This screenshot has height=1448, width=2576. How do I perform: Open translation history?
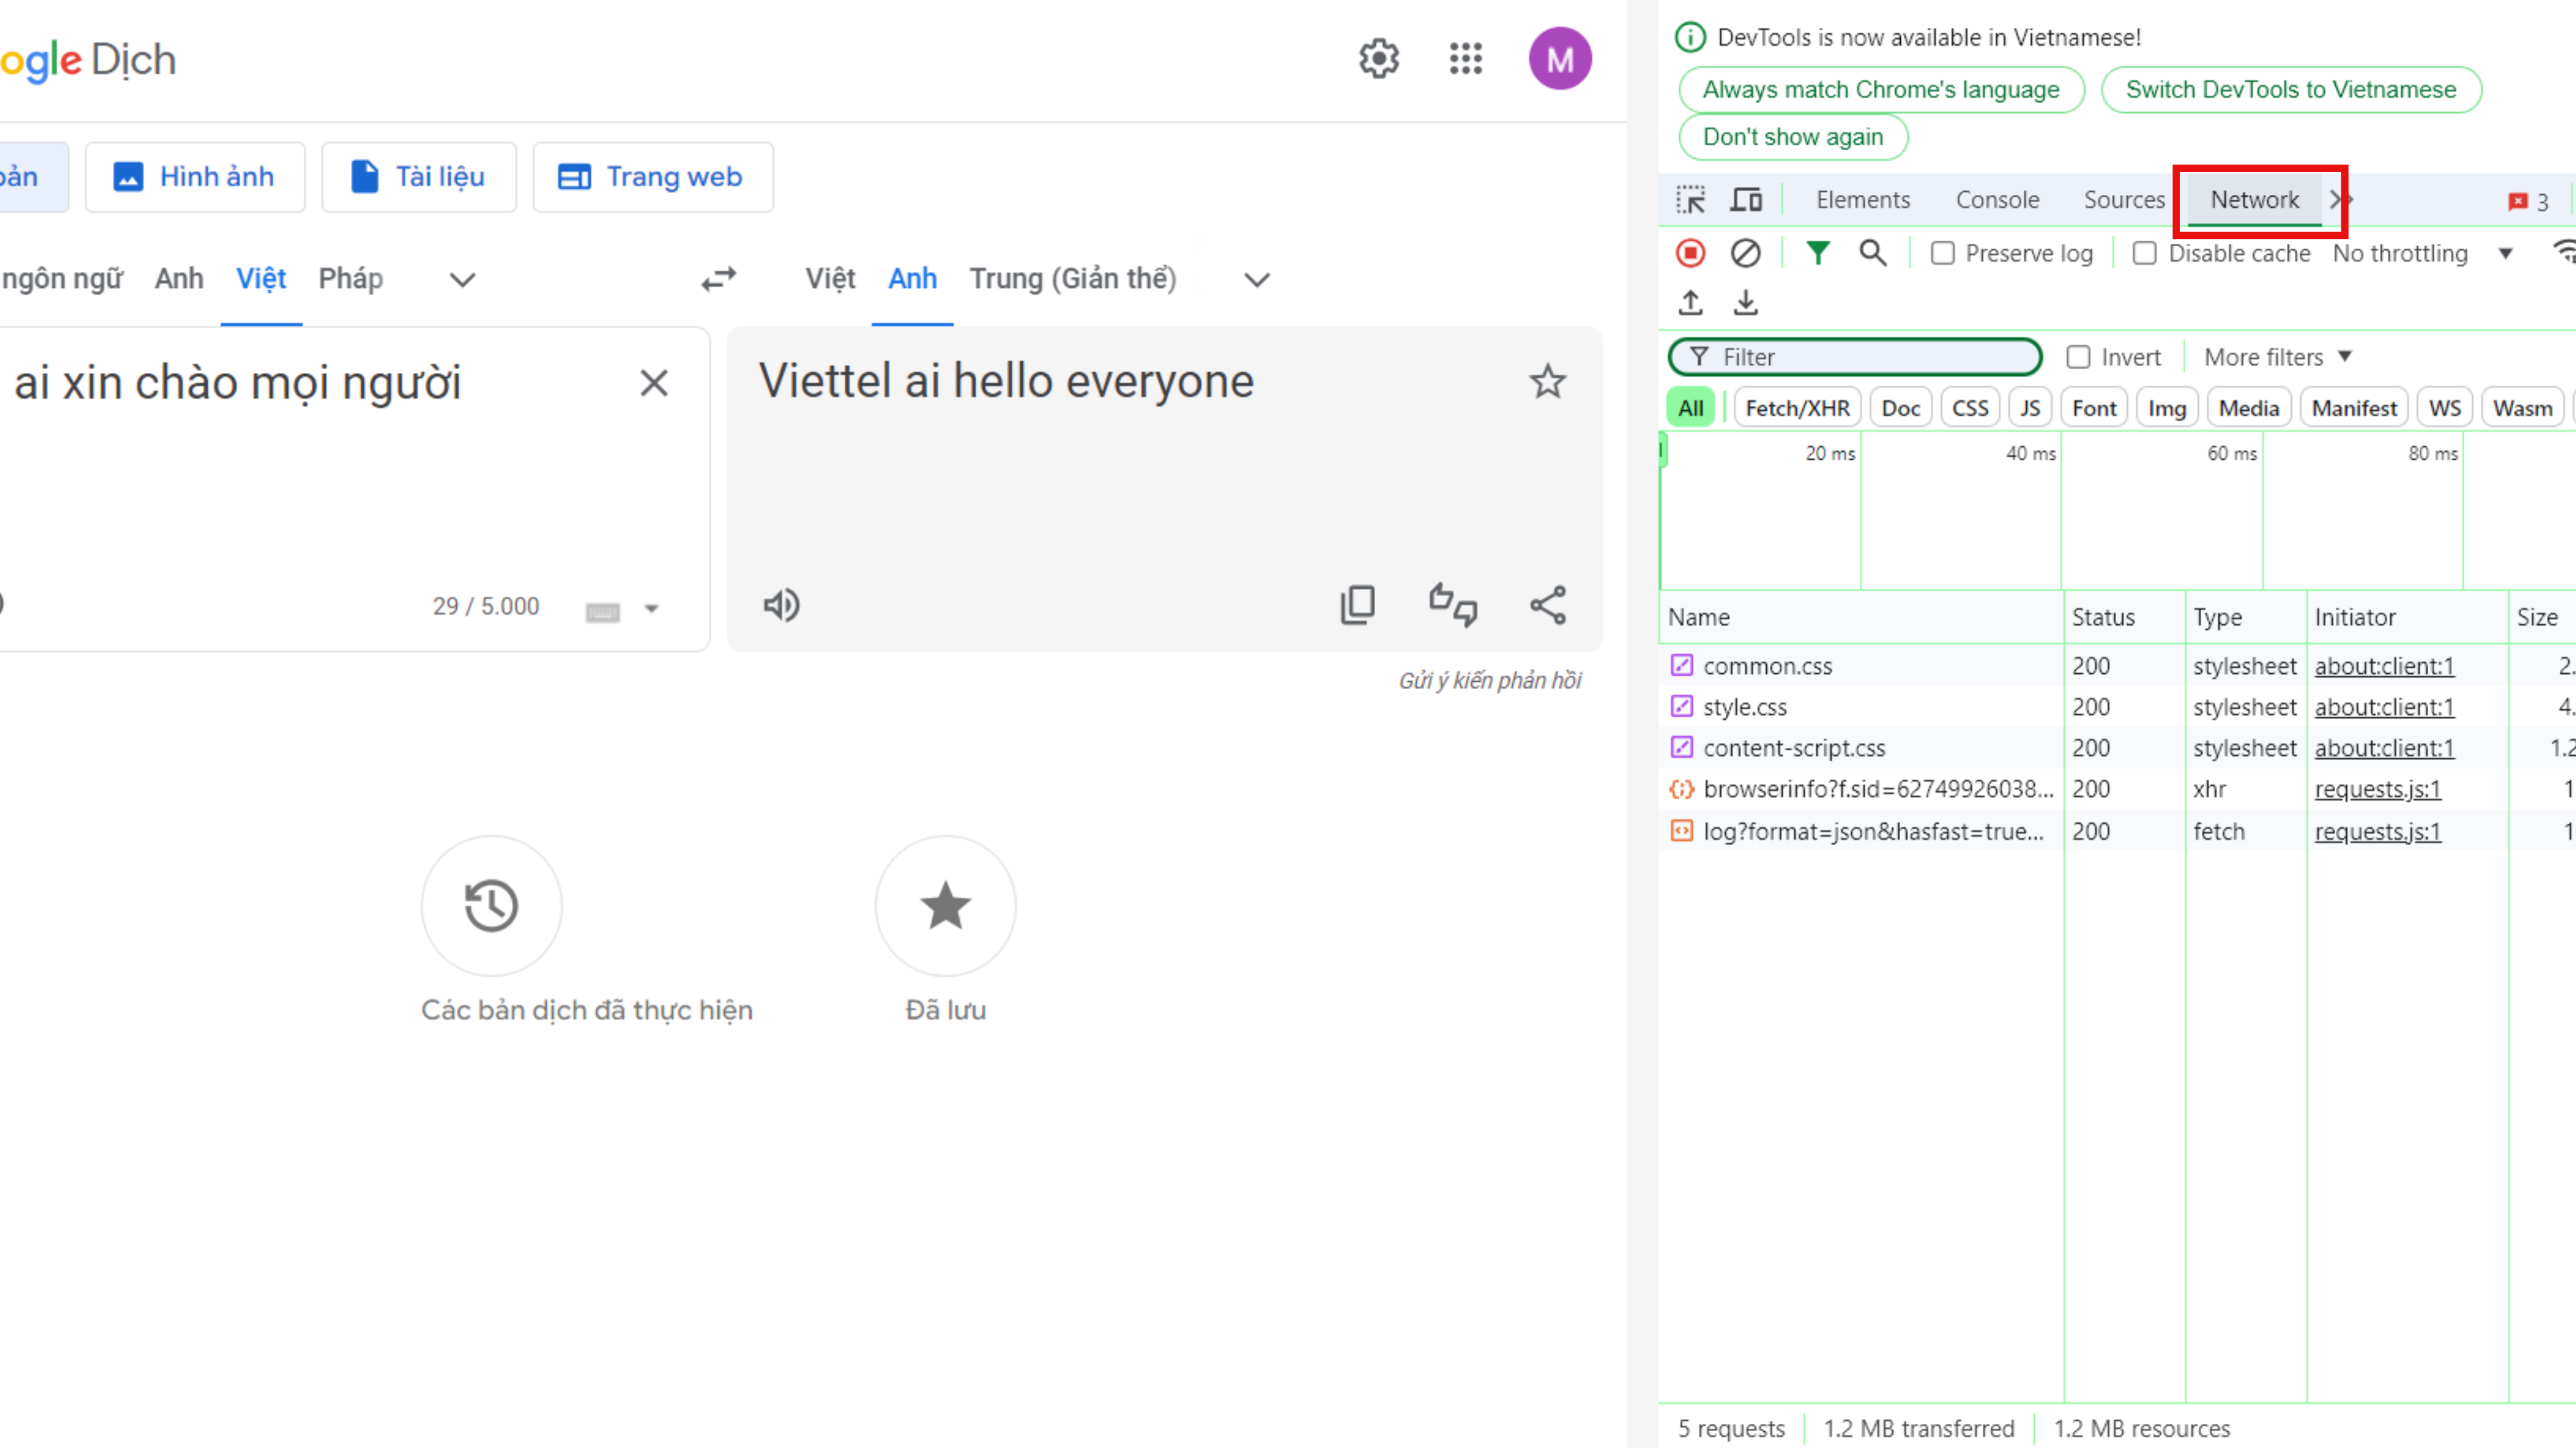point(491,906)
